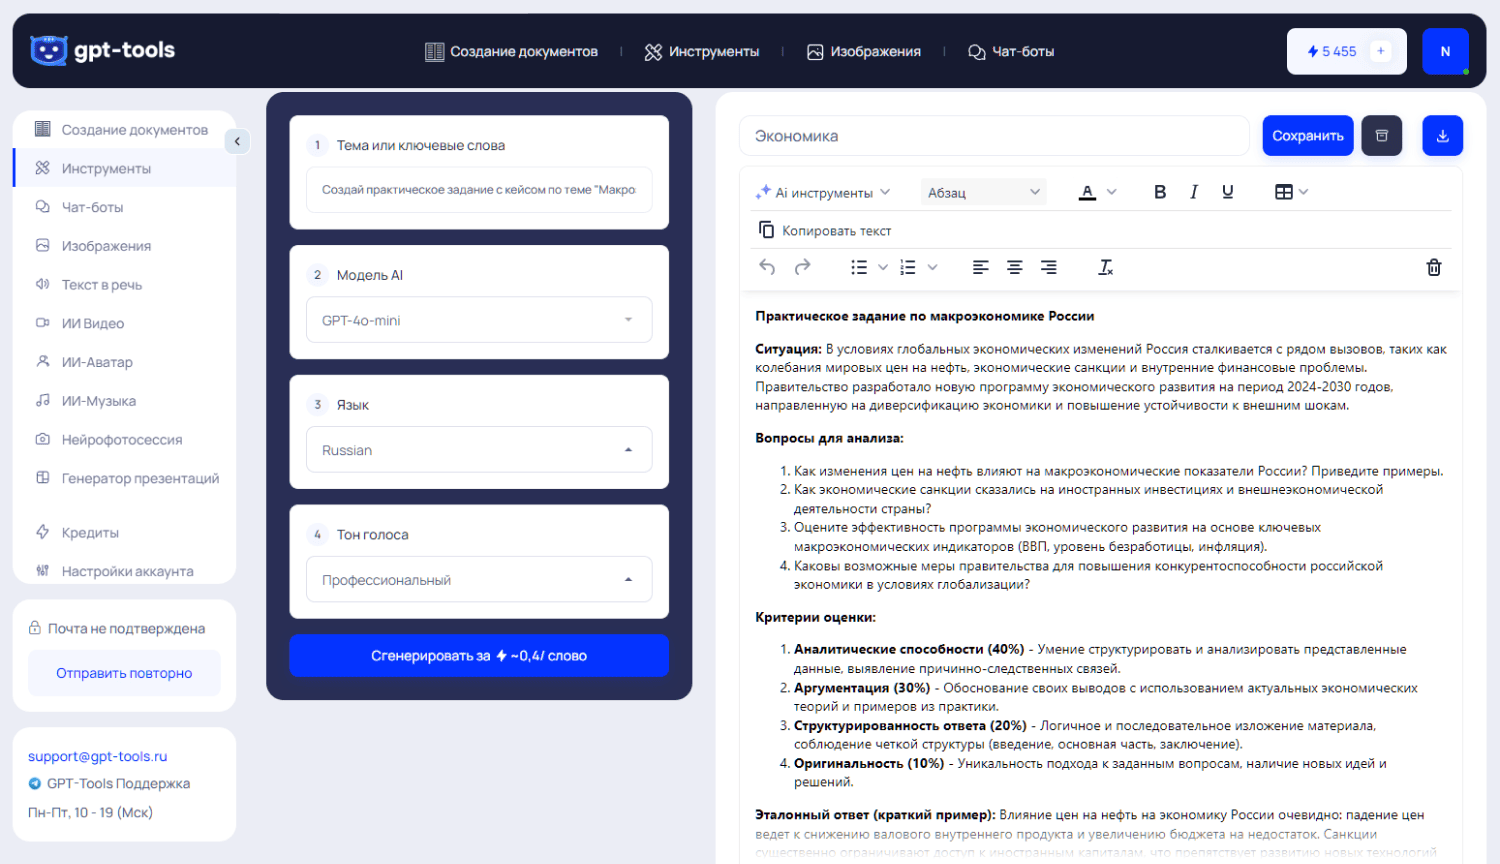Screen dimensions: 1500x864
Task: Collapse the left sidebar with arrow
Action: (x=237, y=141)
